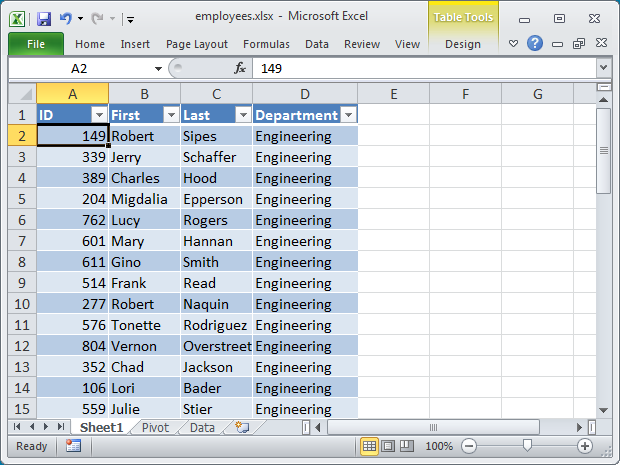Click the macro recording icon in status bar

point(74,446)
